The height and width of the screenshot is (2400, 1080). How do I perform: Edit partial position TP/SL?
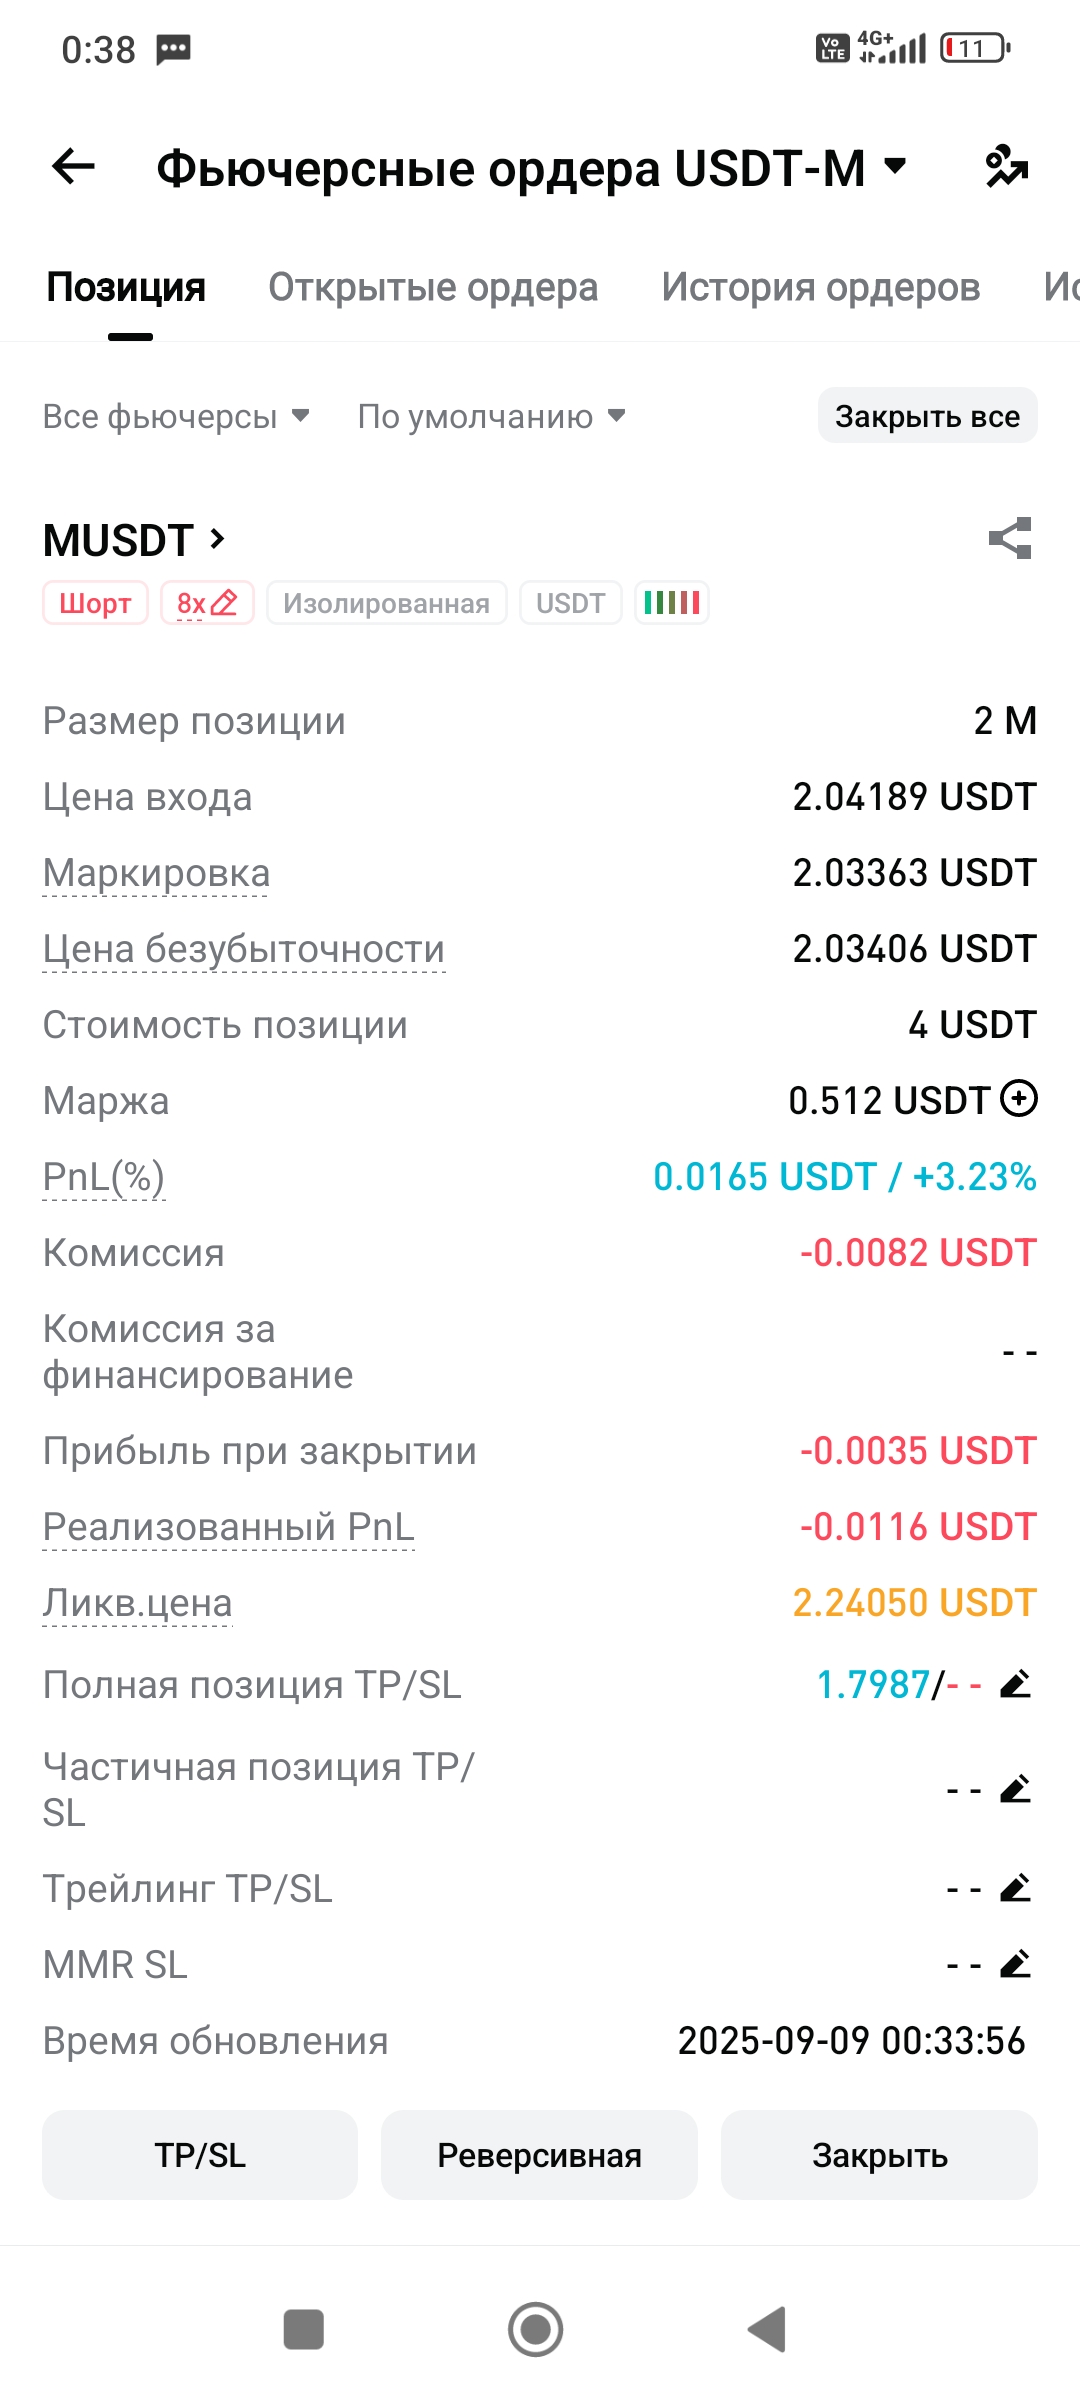pyautogui.click(x=1015, y=1789)
